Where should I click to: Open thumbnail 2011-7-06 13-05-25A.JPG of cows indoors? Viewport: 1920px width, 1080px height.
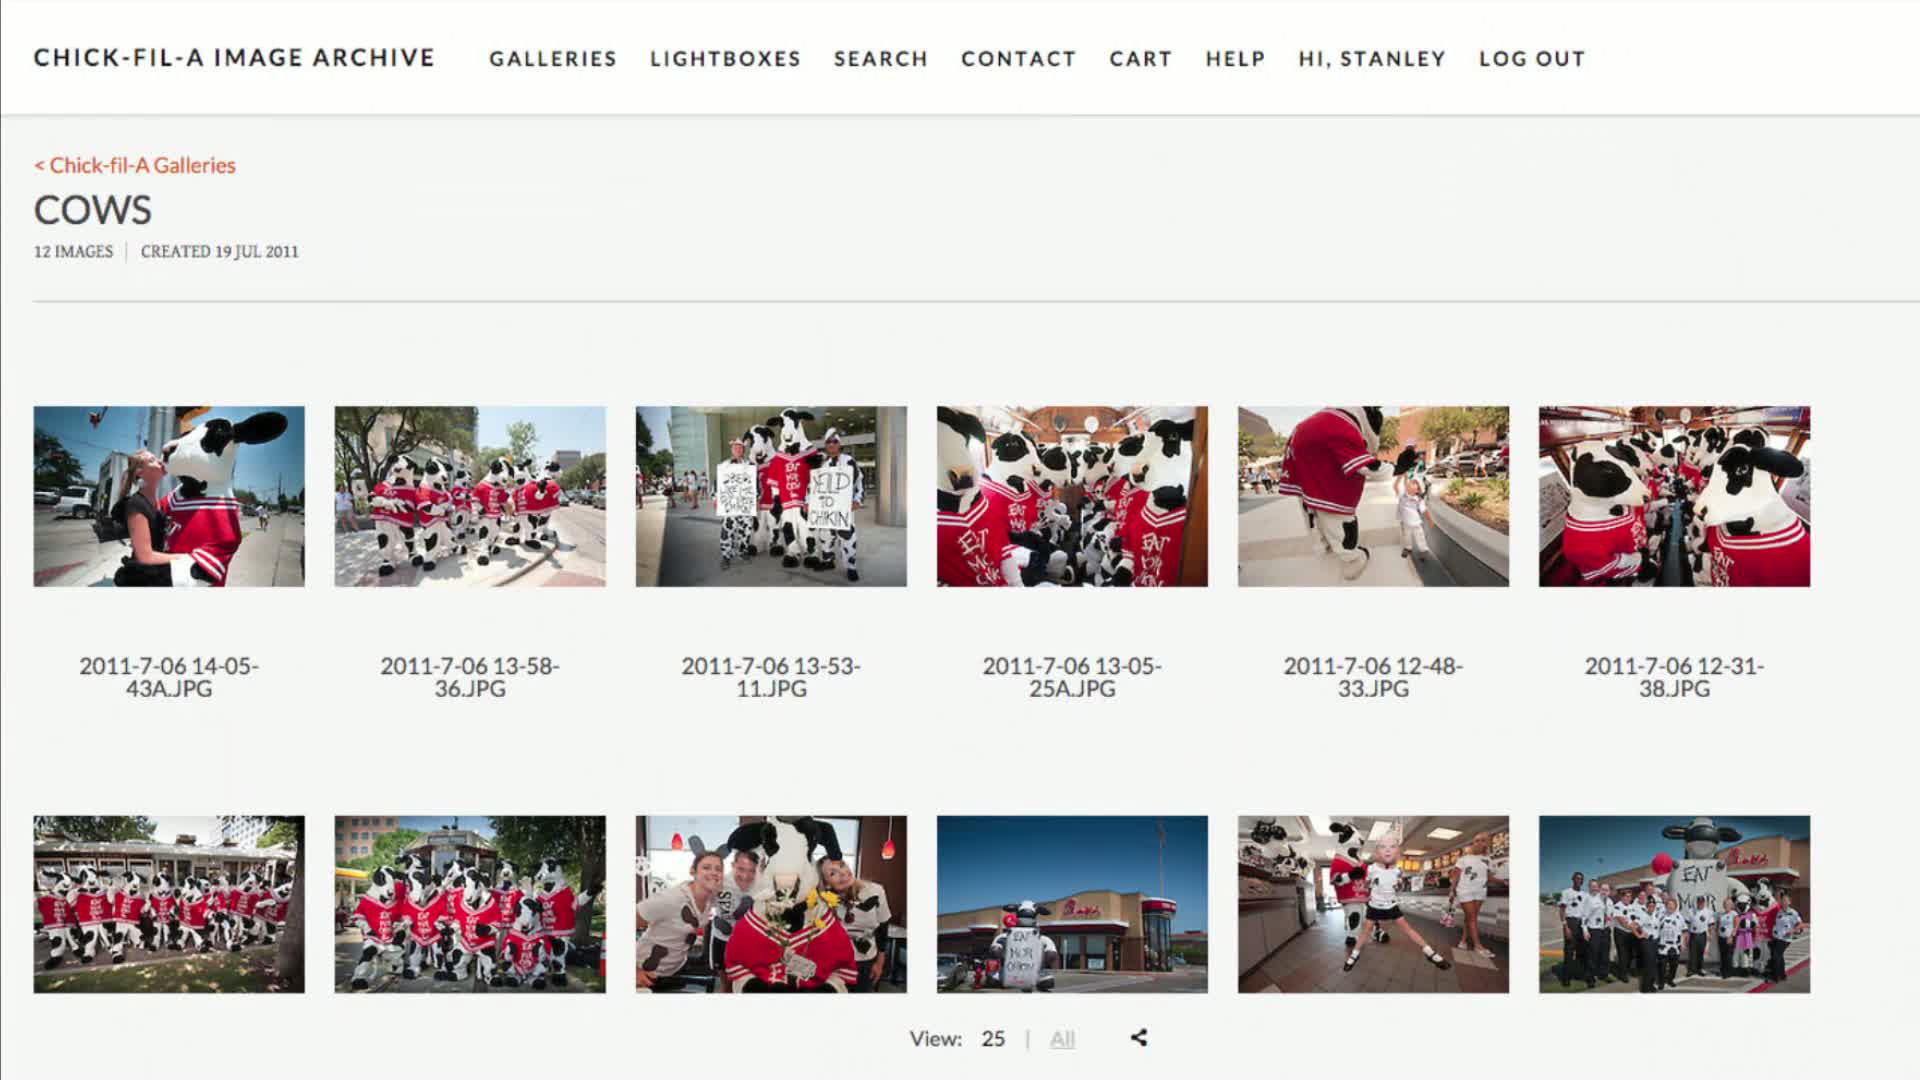tap(1072, 496)
